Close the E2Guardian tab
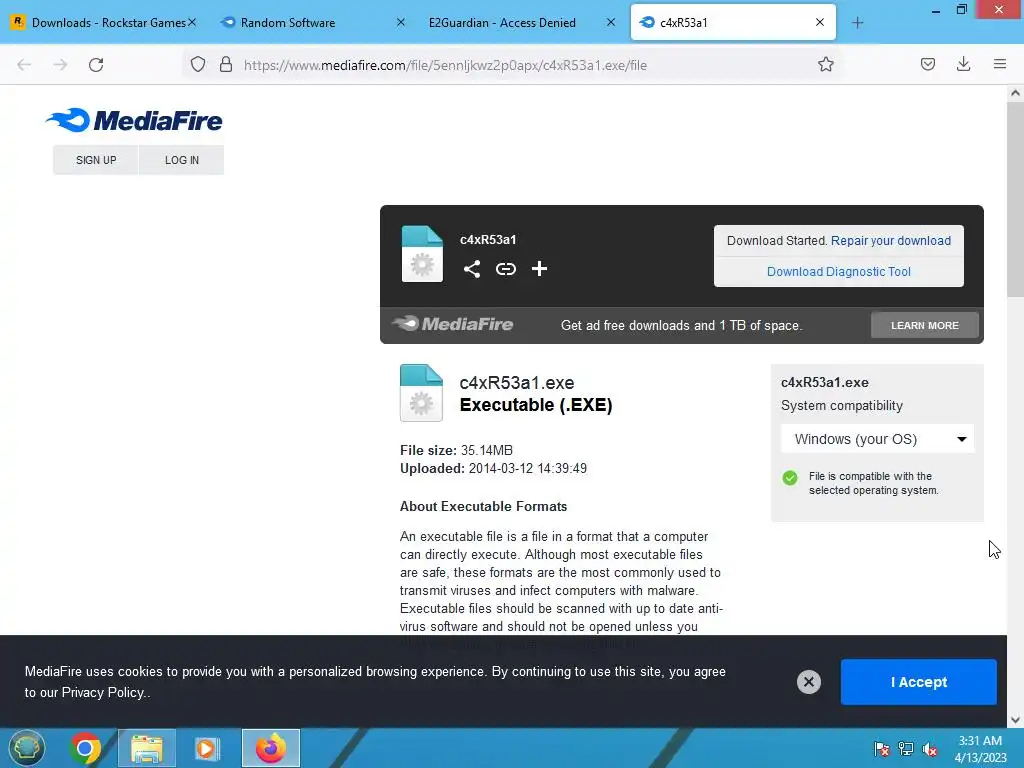 tap(611, 22)
